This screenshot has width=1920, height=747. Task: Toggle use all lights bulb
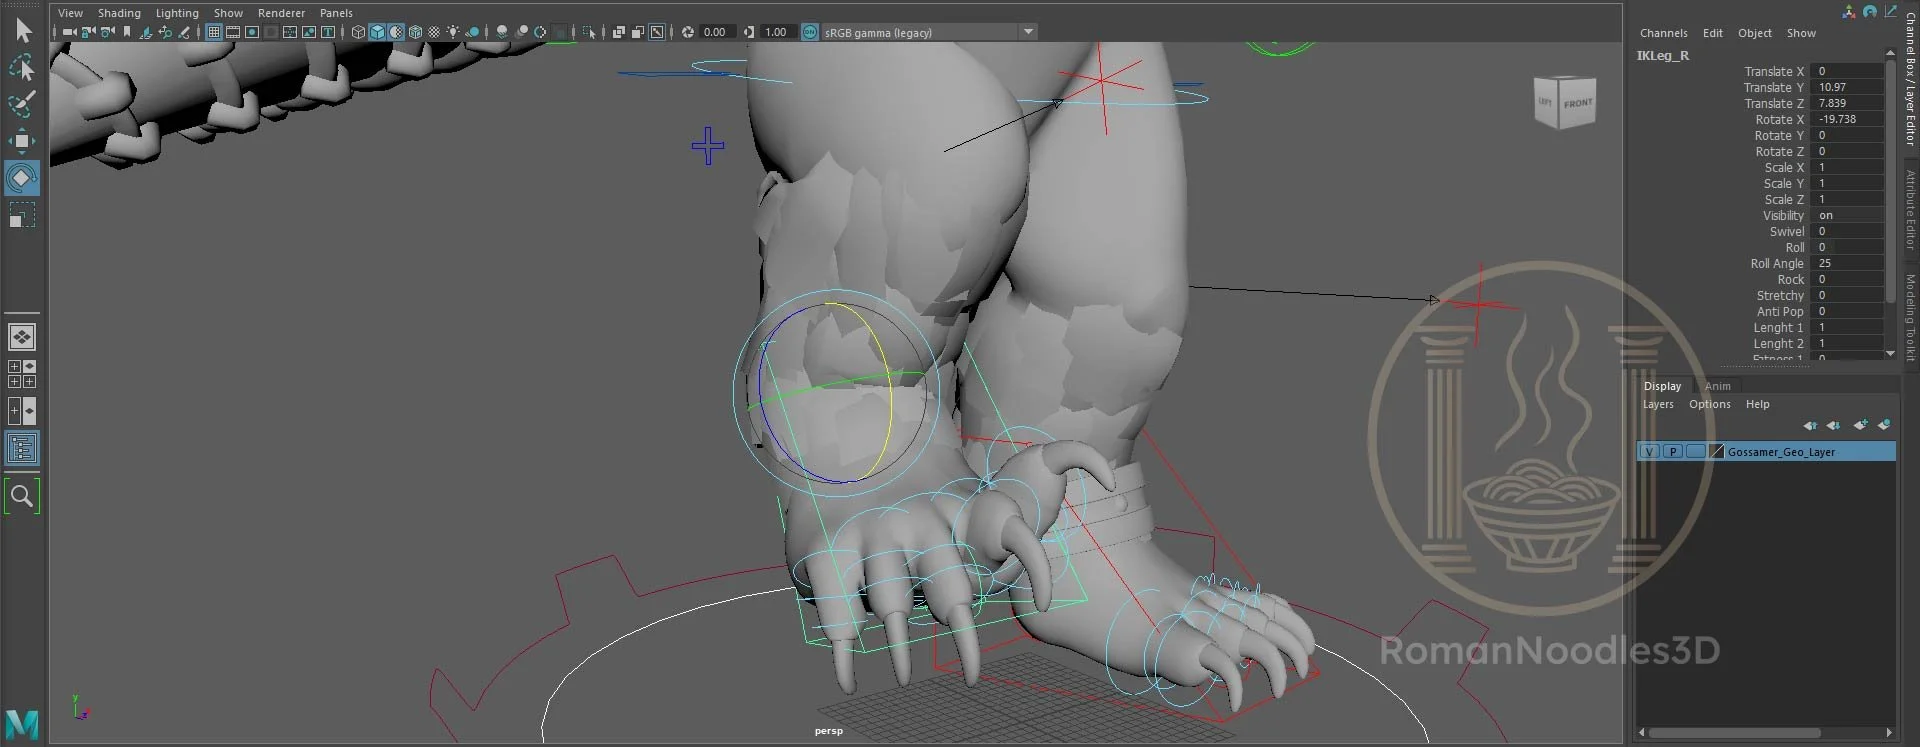click(x=453, y=32)
